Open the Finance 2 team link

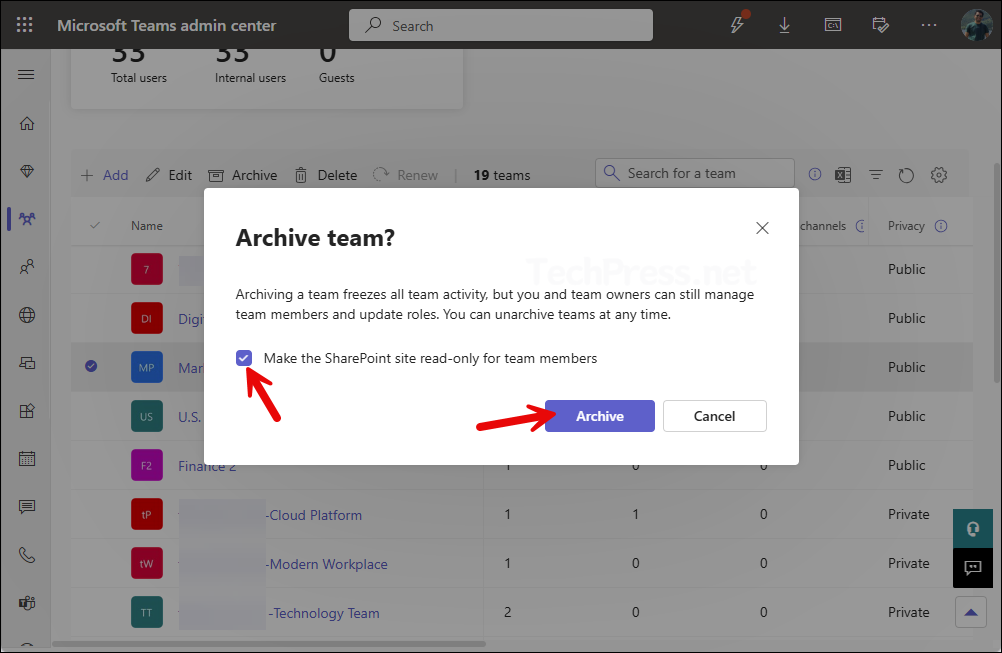click(x=207, y=465)
